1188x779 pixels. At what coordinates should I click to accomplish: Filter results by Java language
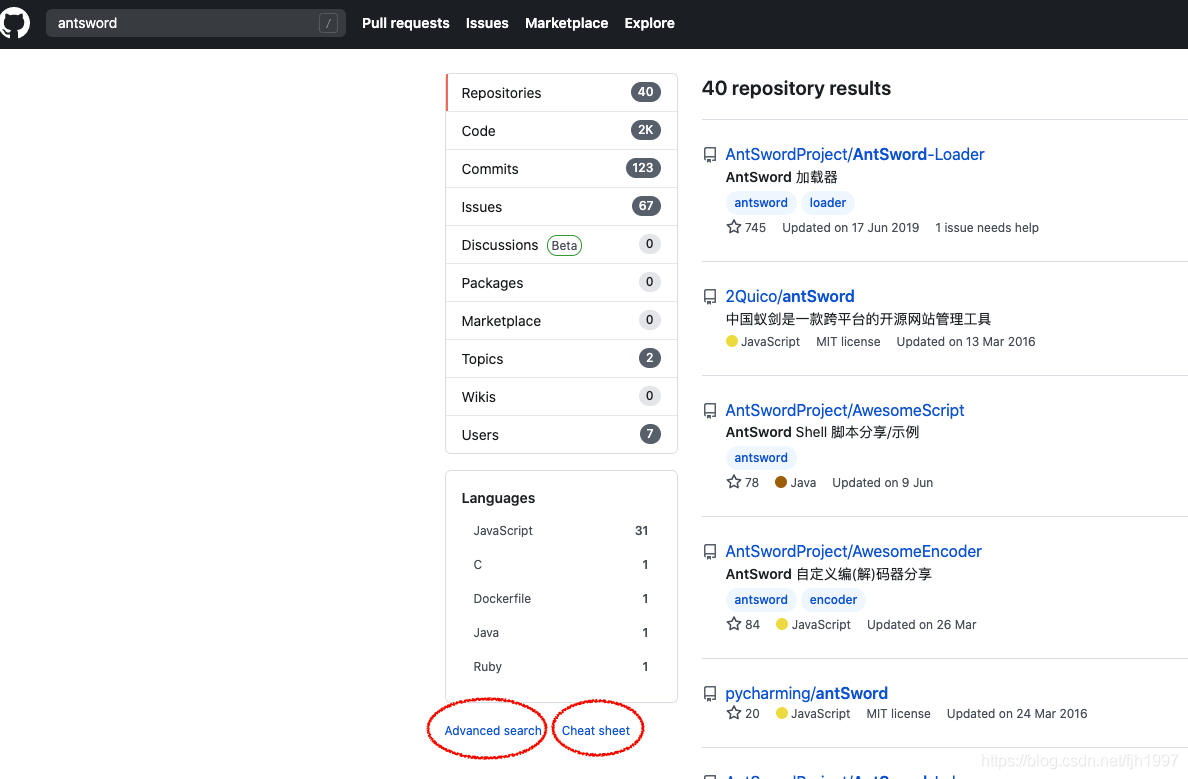click(x=561, y=633)
